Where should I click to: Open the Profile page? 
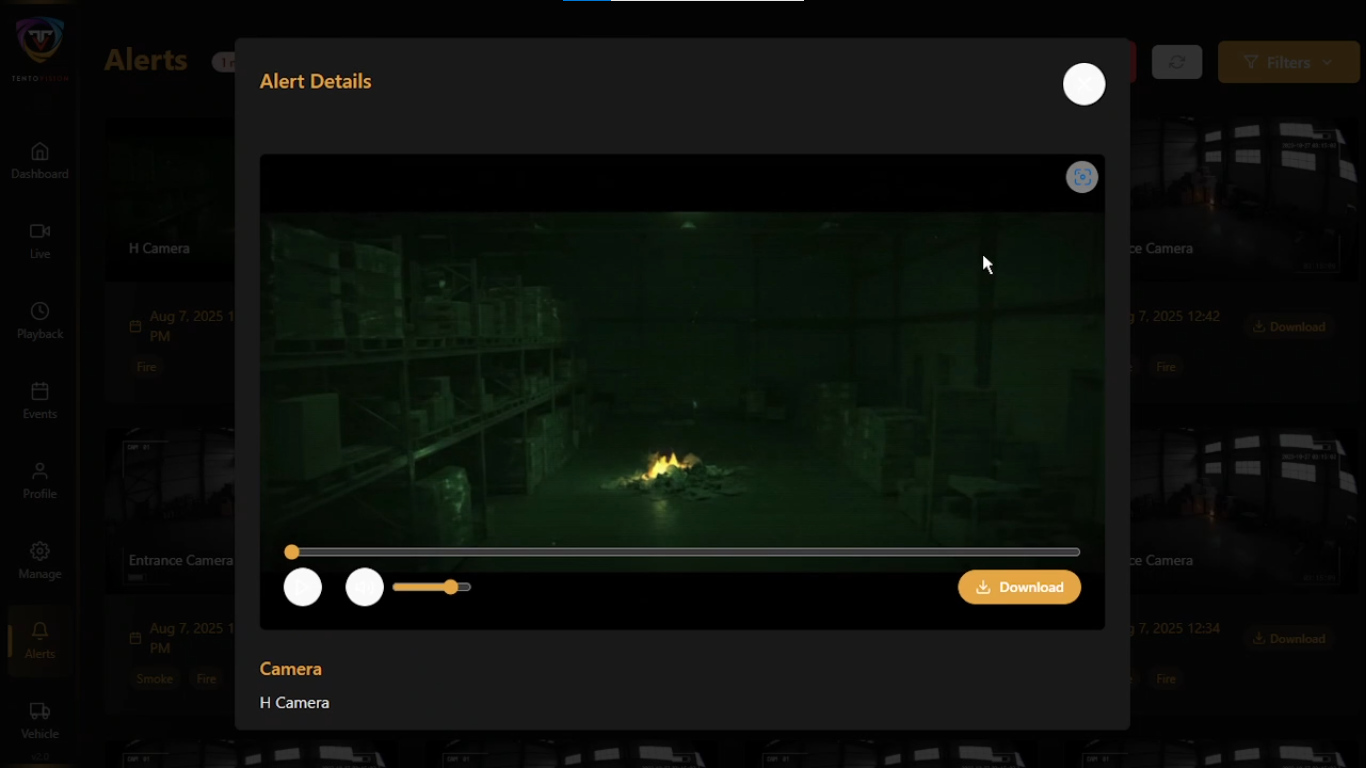pyautogui.click(x=40, y=481)
